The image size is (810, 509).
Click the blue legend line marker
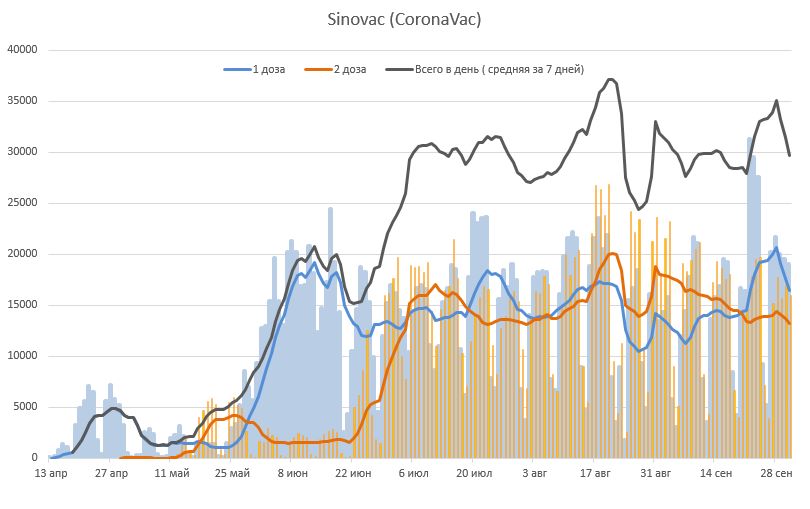coord(236,69)
